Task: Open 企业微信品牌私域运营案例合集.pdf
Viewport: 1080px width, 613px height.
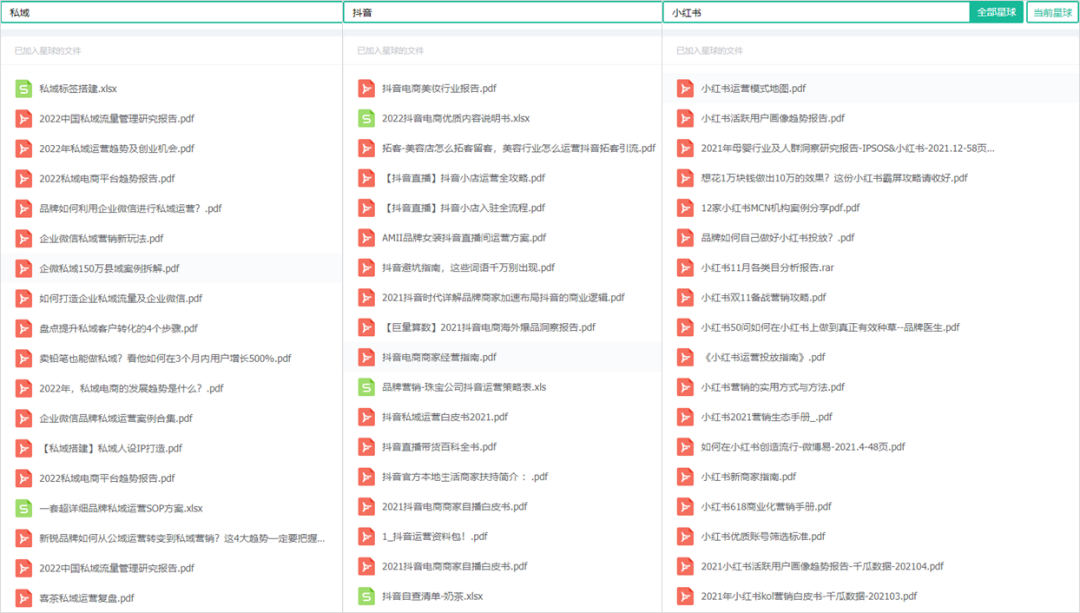Action: pos(116,418)
